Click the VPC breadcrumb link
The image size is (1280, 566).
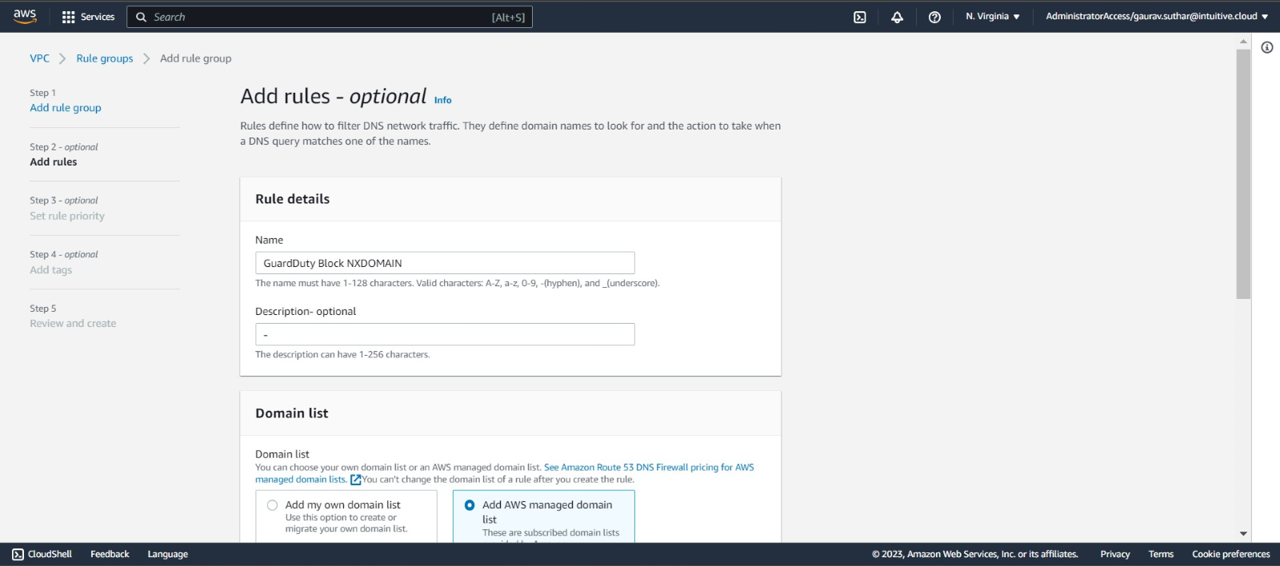pyautogui.click(x=39, y=59)
